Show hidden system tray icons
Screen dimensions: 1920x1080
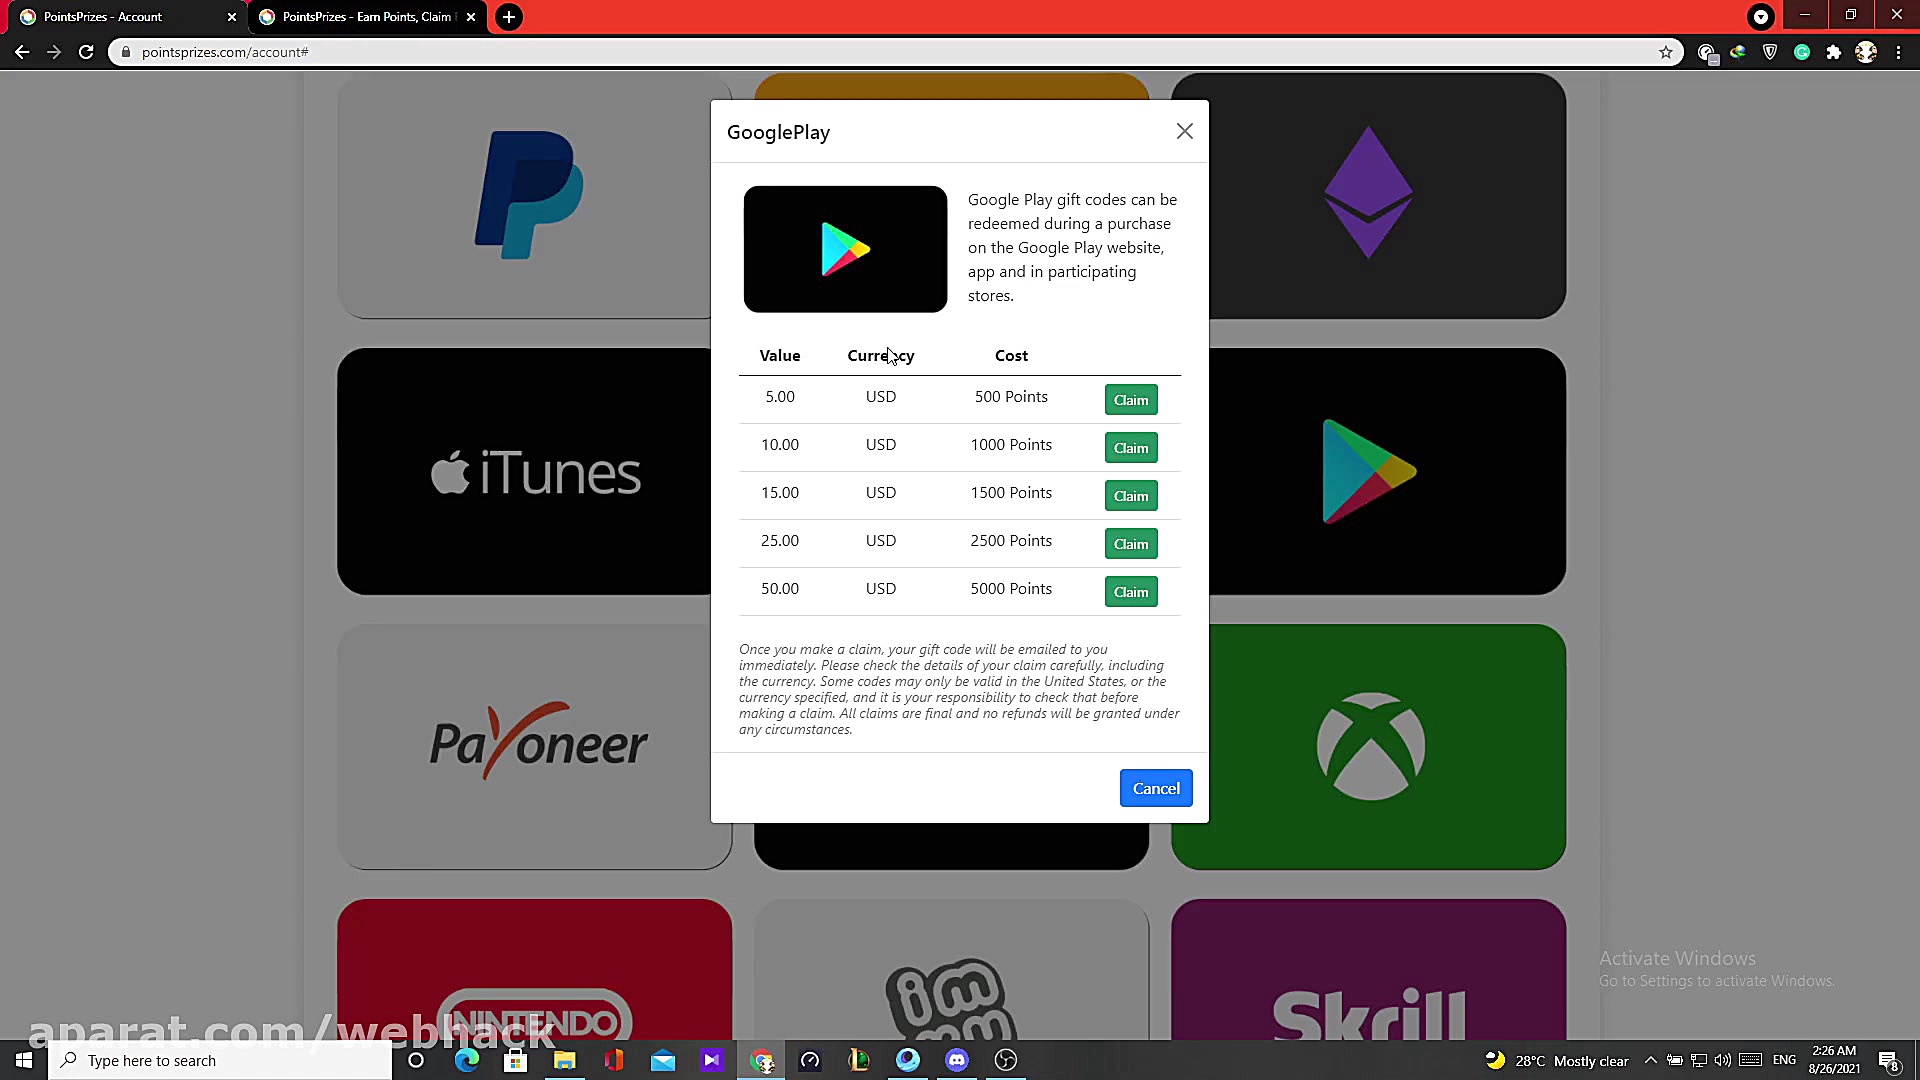(1650, 1060)
